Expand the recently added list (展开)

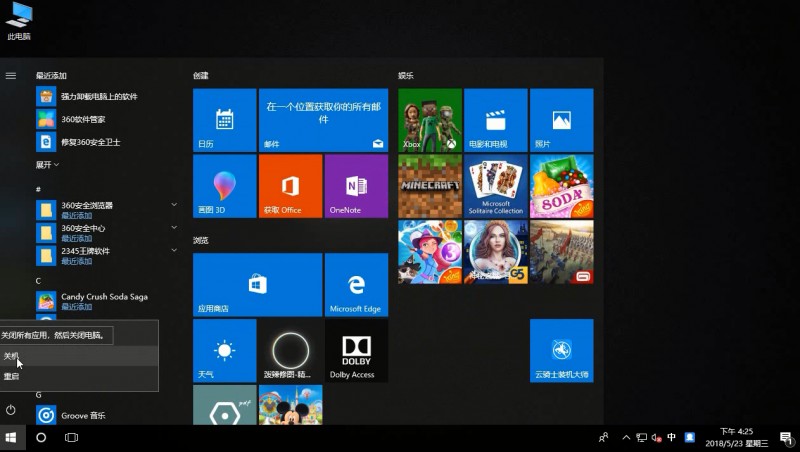pos(47,165)
